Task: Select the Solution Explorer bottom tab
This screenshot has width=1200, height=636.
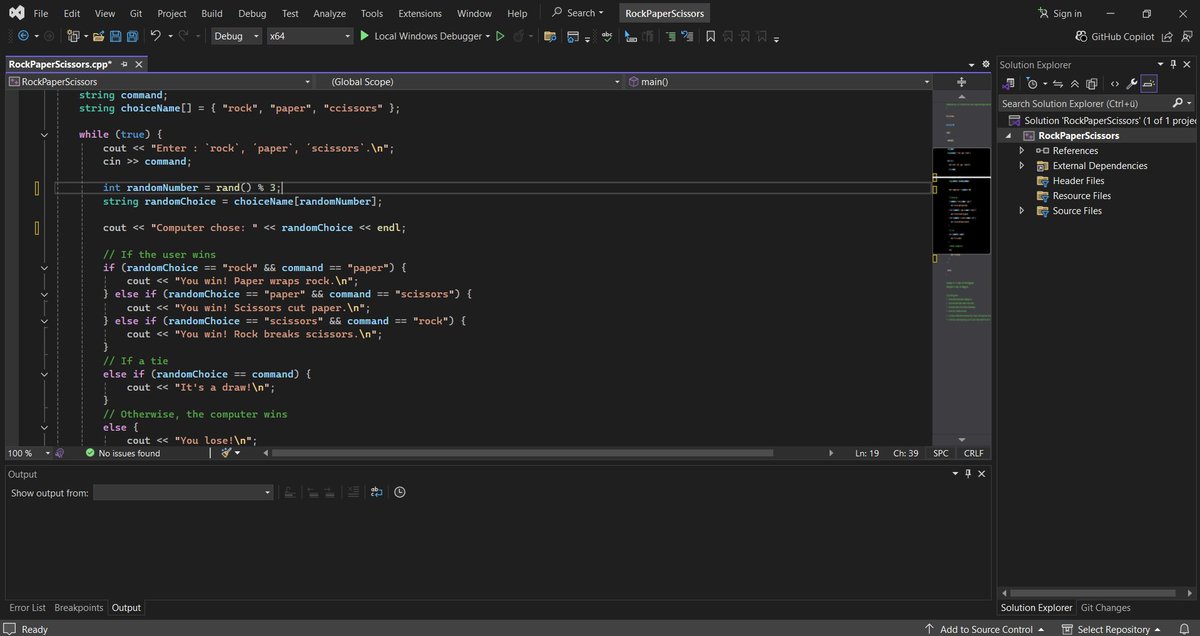Action: coord(1036,607)
